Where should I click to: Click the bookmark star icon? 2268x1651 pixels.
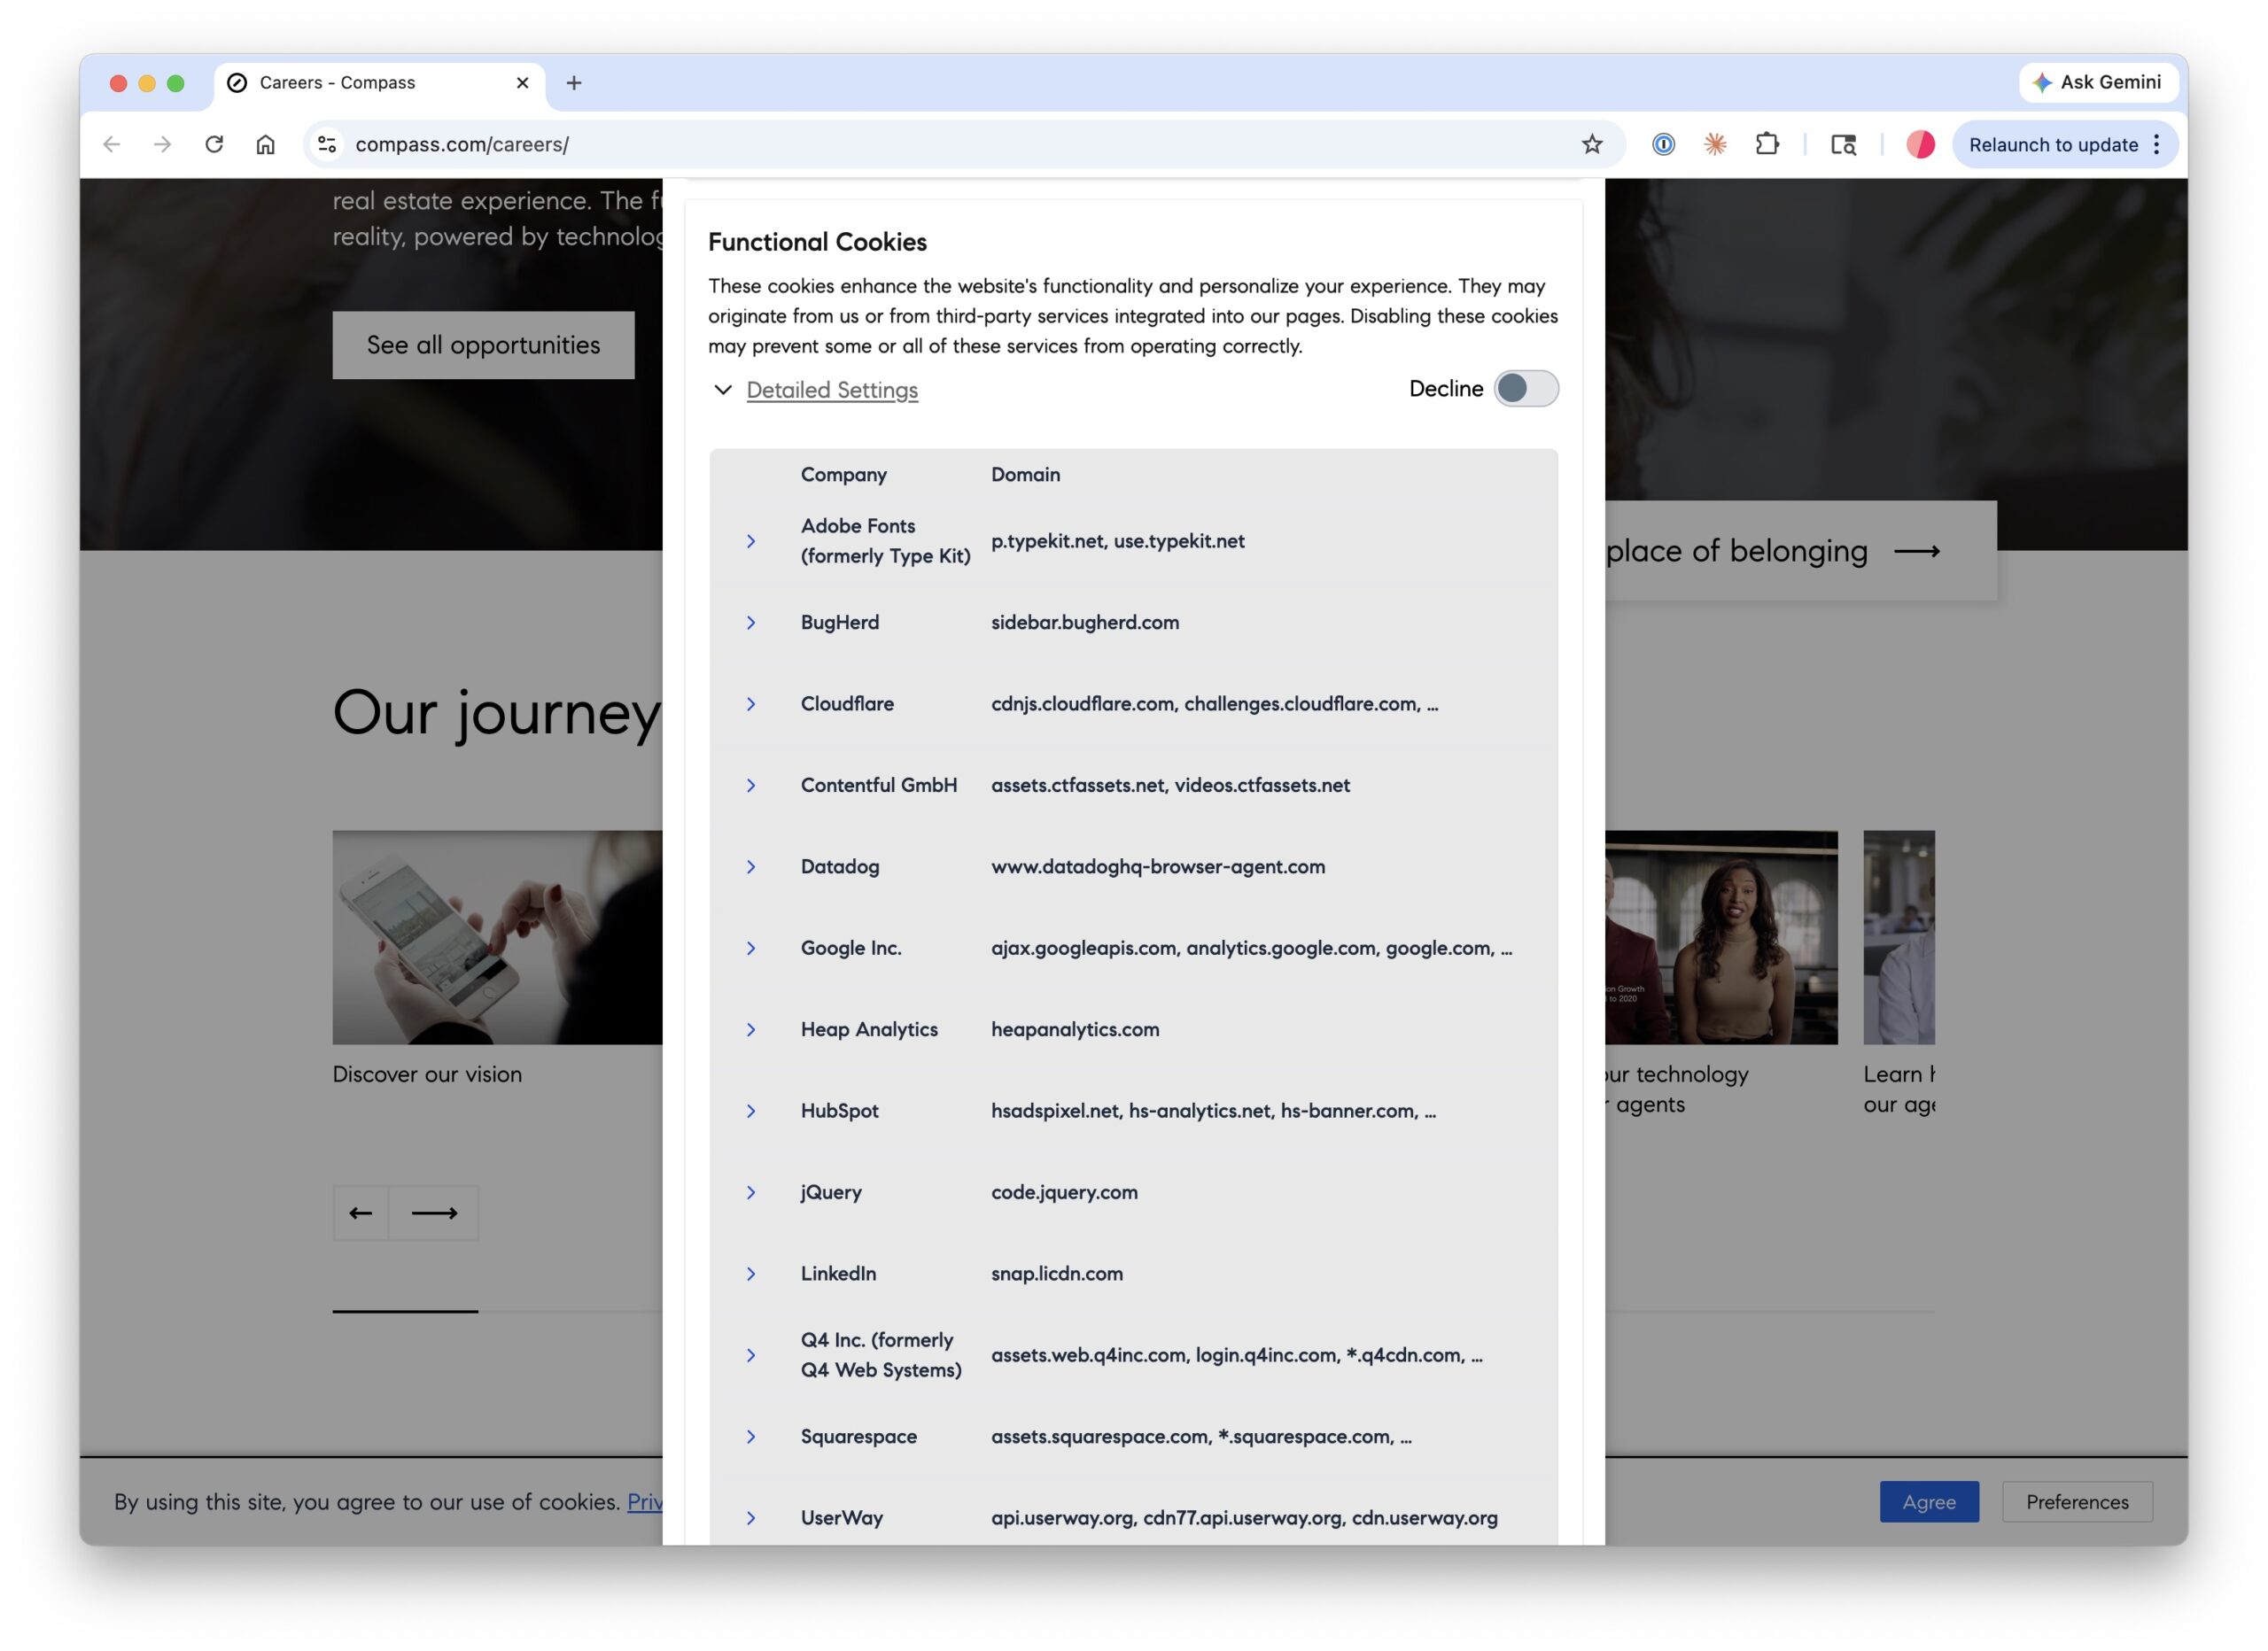pyautogui.click(x=1592, y=144)
